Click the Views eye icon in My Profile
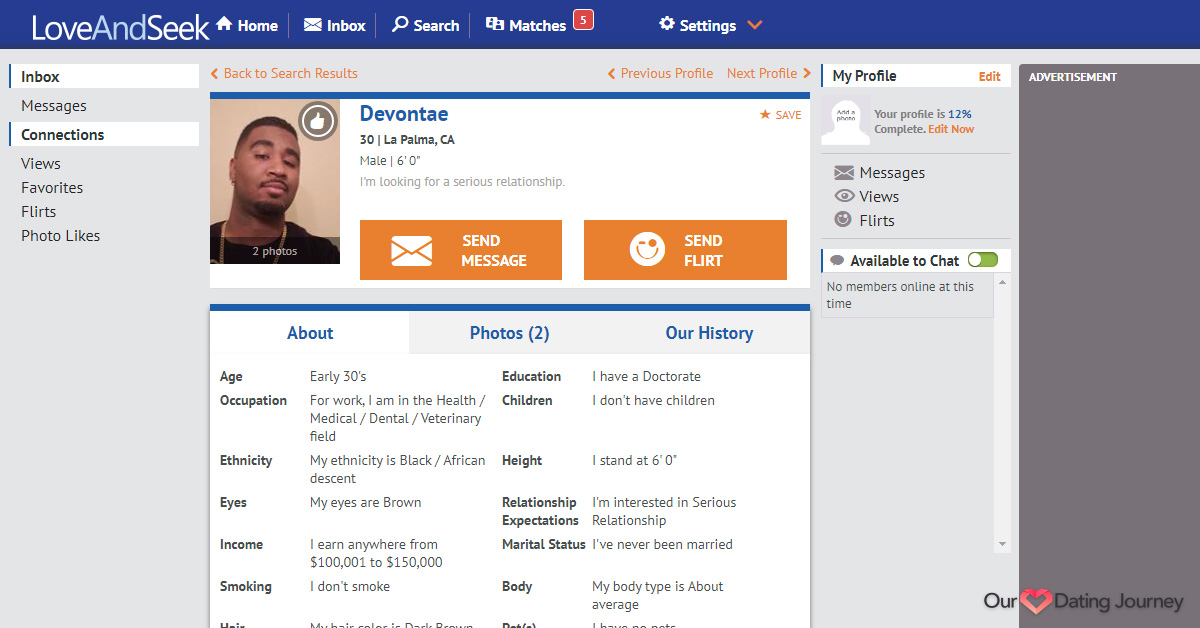 [844, 197]
